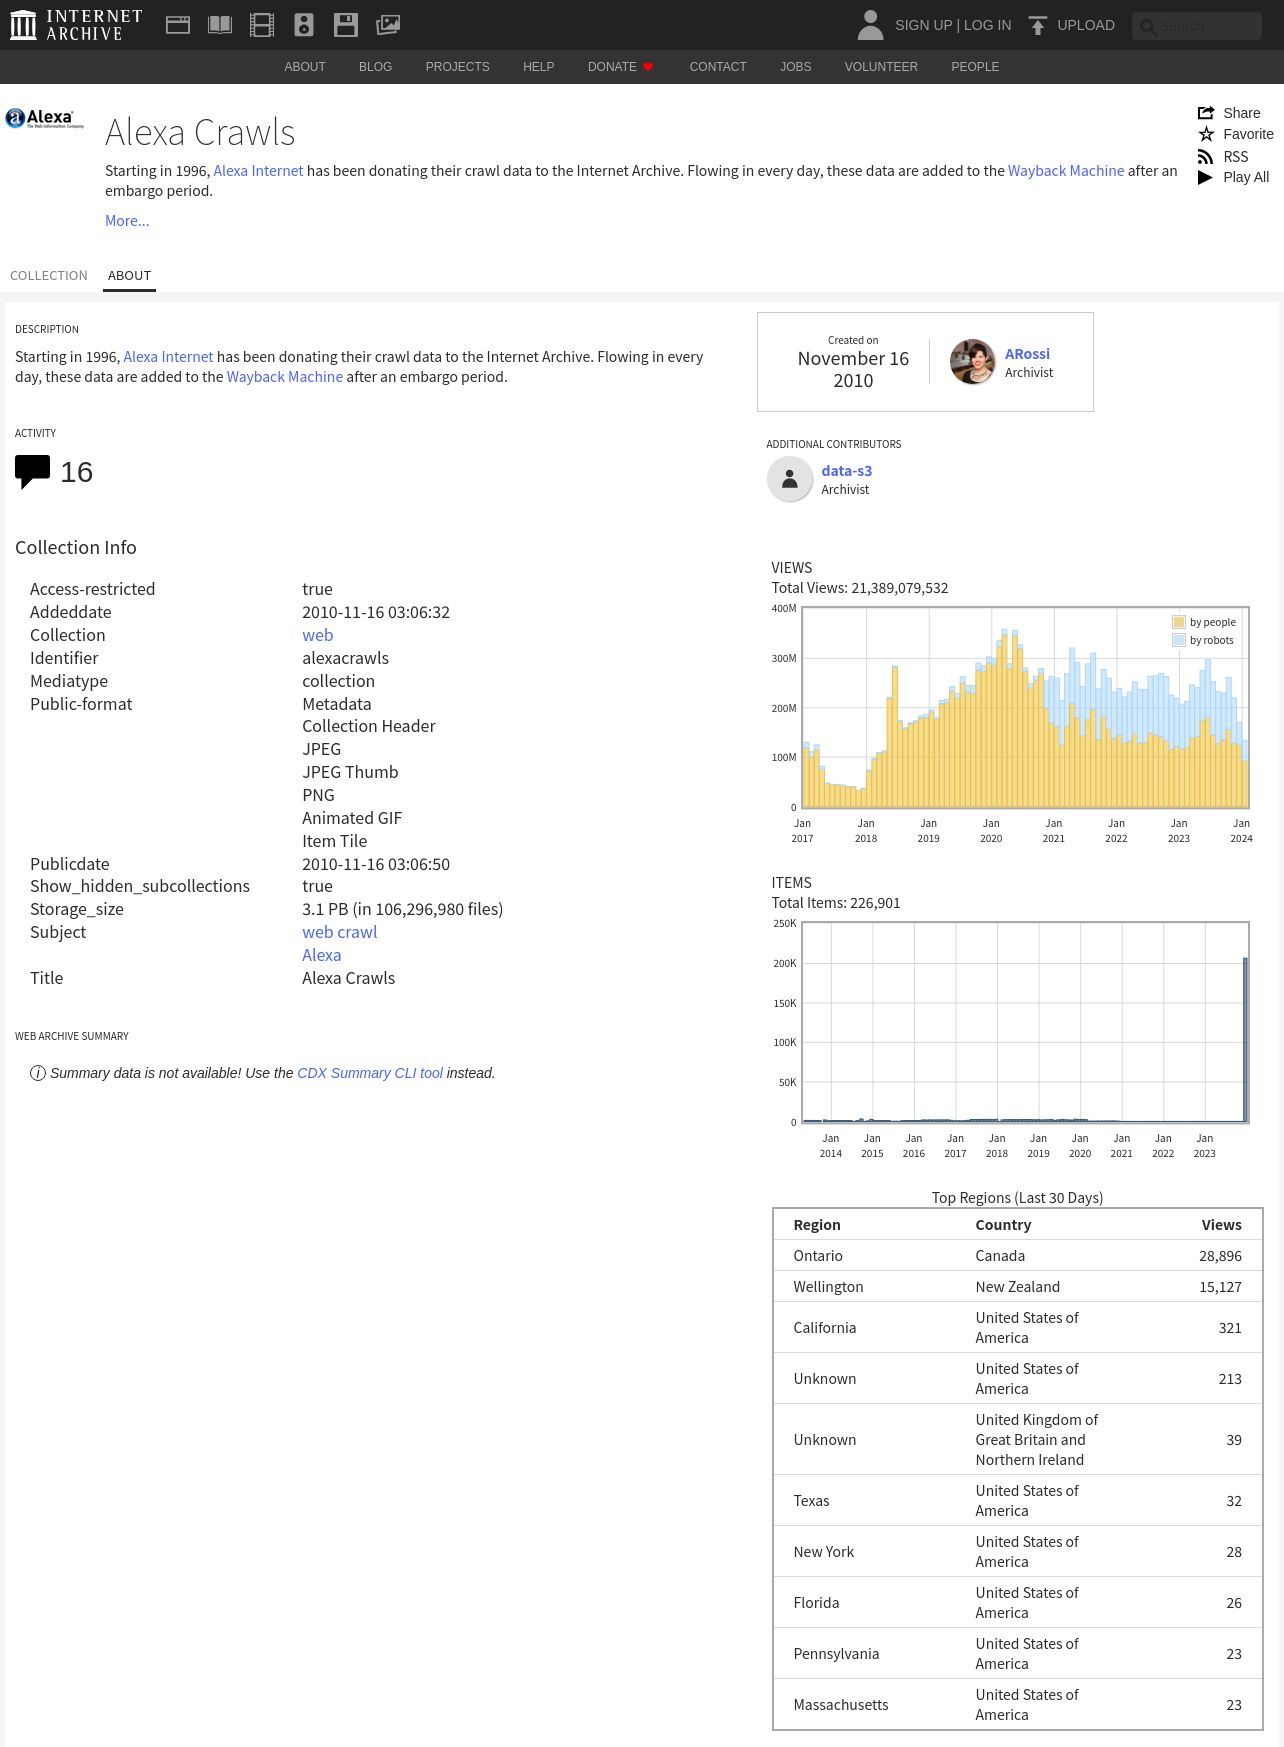Open the Texts book icon
The height and width of the screenshot is (1747, 1284).
click(220, 25)
